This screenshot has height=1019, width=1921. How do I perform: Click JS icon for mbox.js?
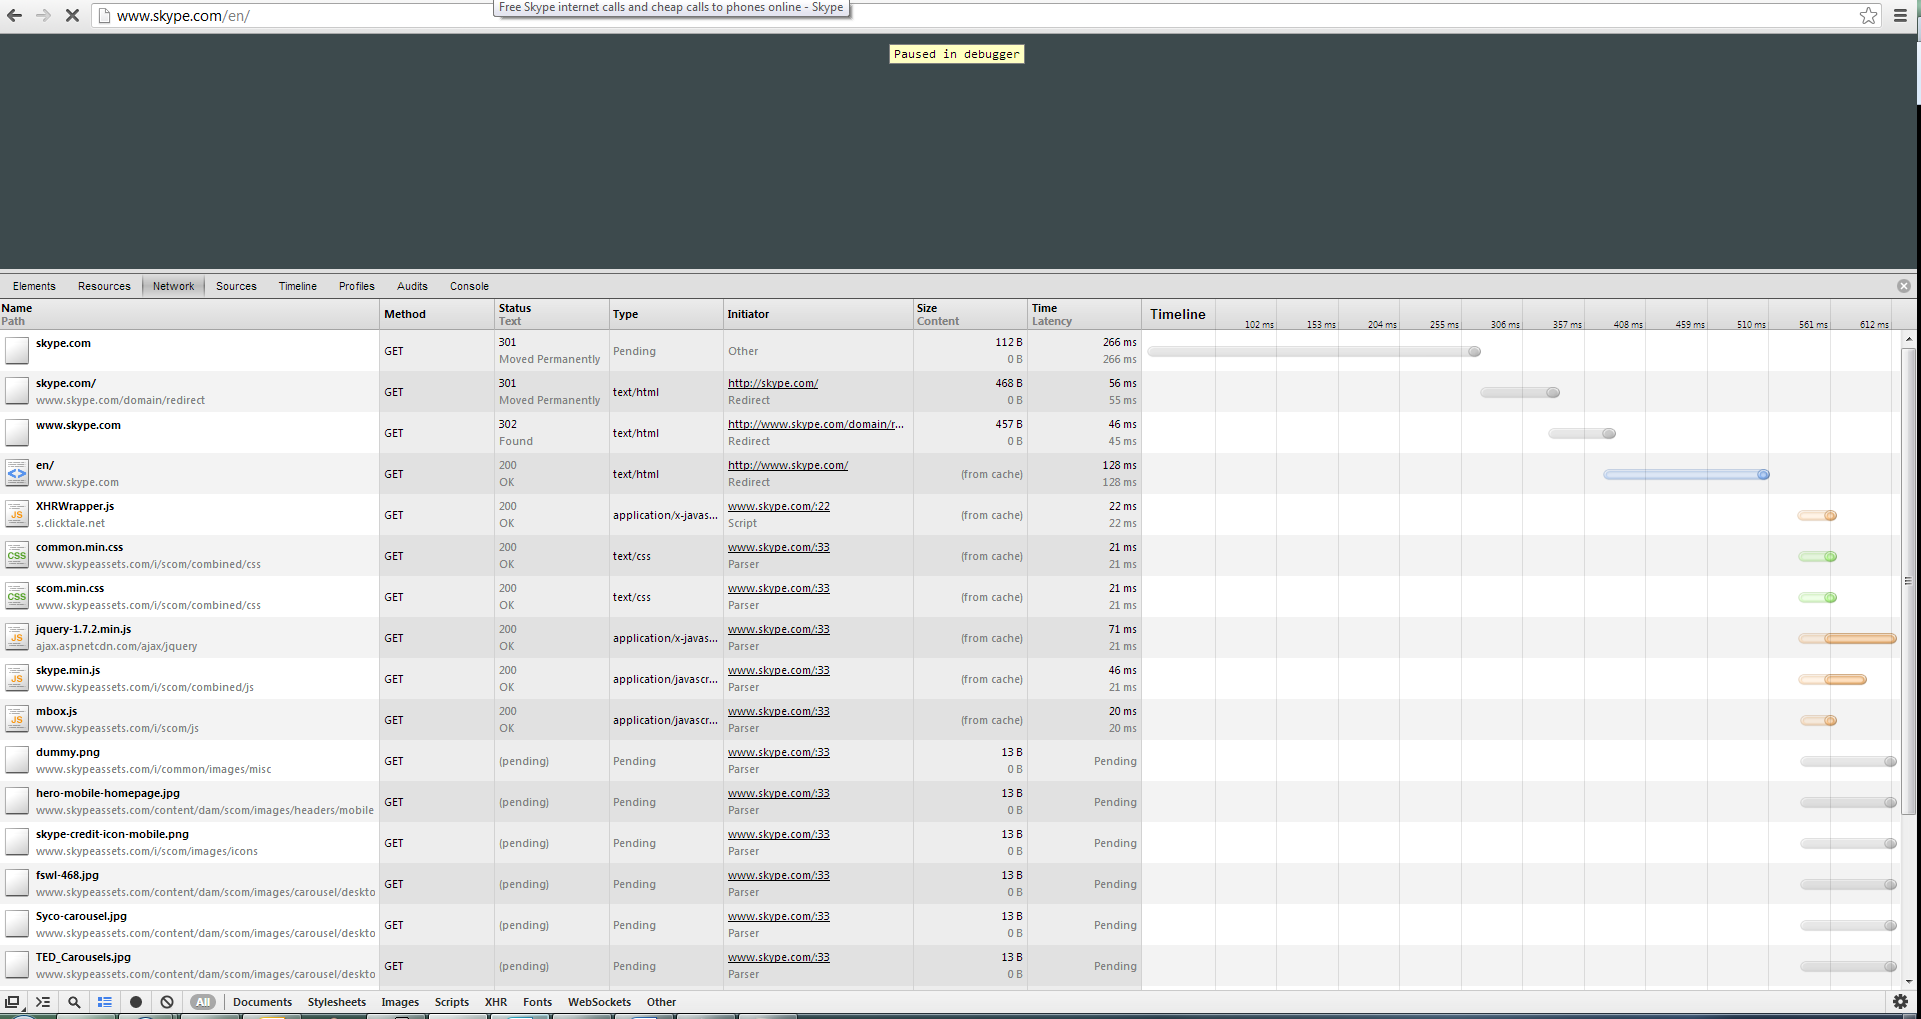[17, 720]
